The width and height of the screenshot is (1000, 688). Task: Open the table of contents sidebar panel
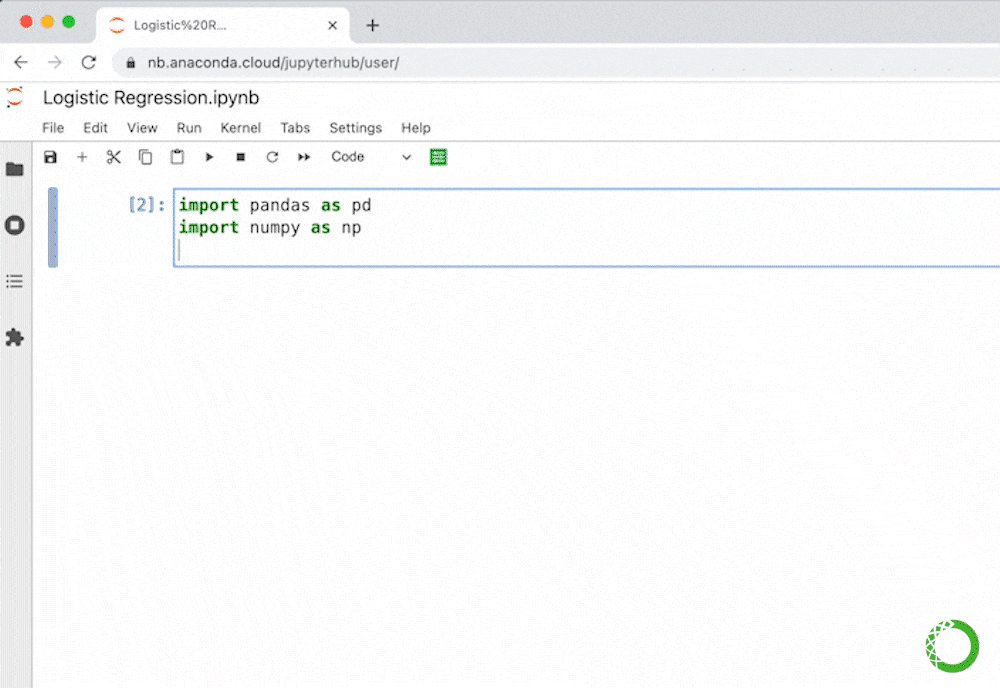[15, 281]
